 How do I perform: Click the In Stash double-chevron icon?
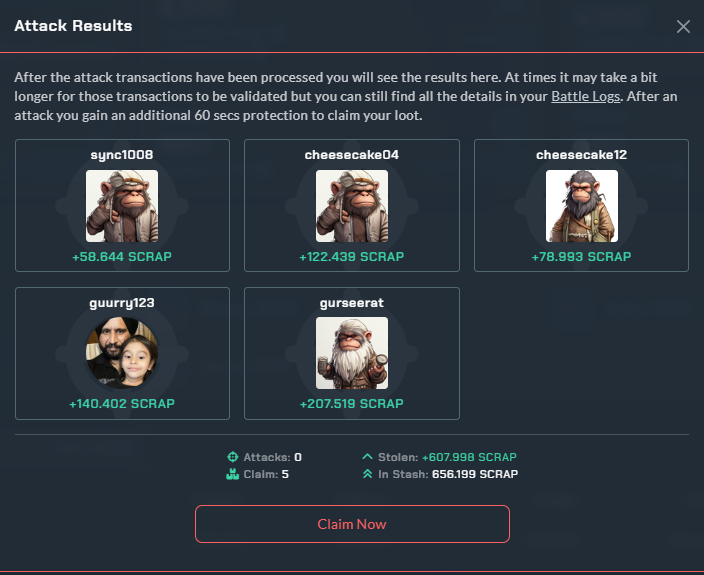point(367,474)
